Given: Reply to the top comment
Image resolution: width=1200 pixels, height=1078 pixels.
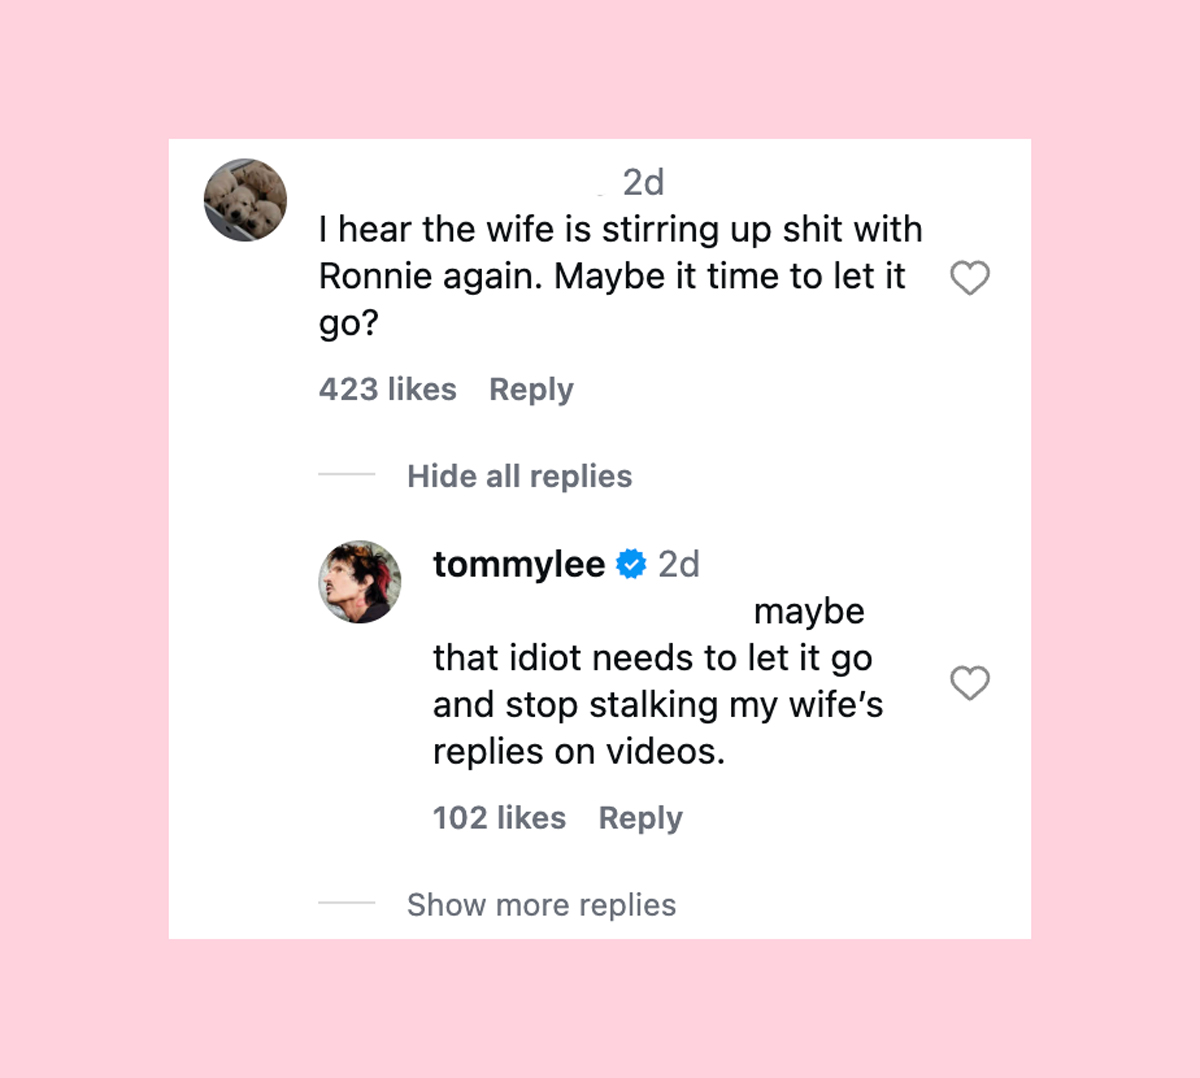Looking at the screenshot, I should point(531,389).
